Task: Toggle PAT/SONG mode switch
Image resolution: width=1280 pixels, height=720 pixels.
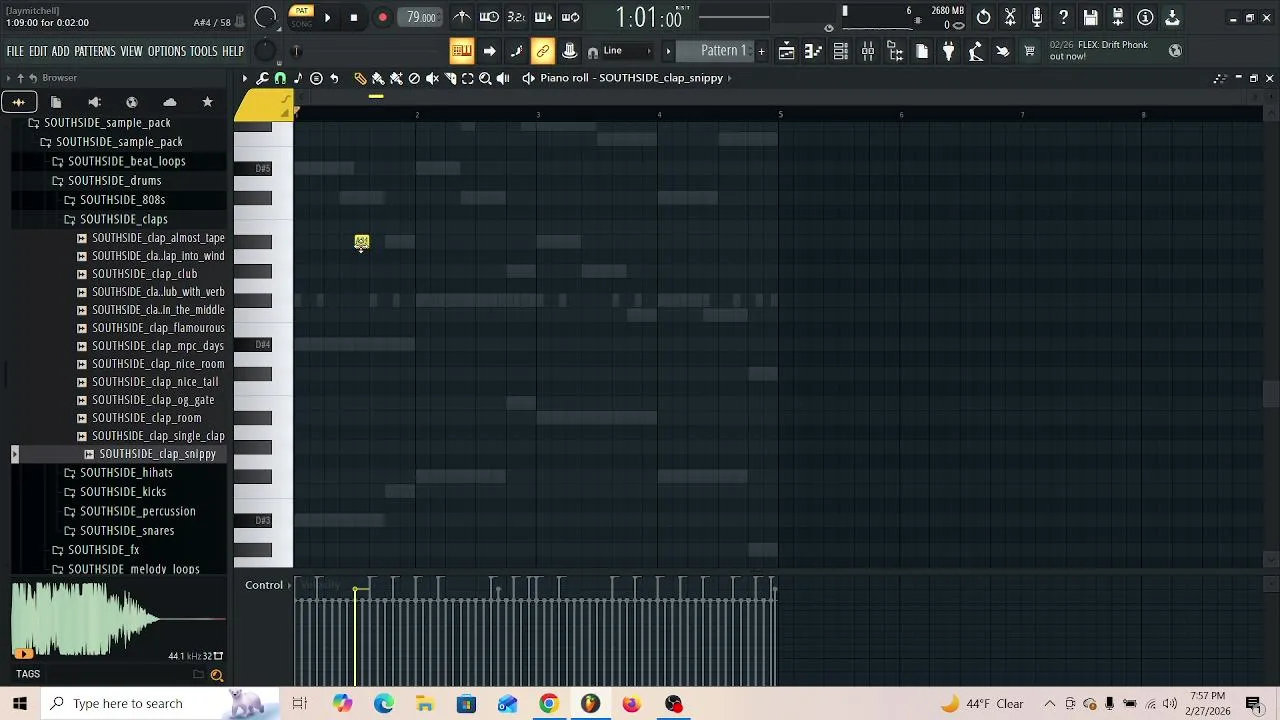Action: click(301, 17)
